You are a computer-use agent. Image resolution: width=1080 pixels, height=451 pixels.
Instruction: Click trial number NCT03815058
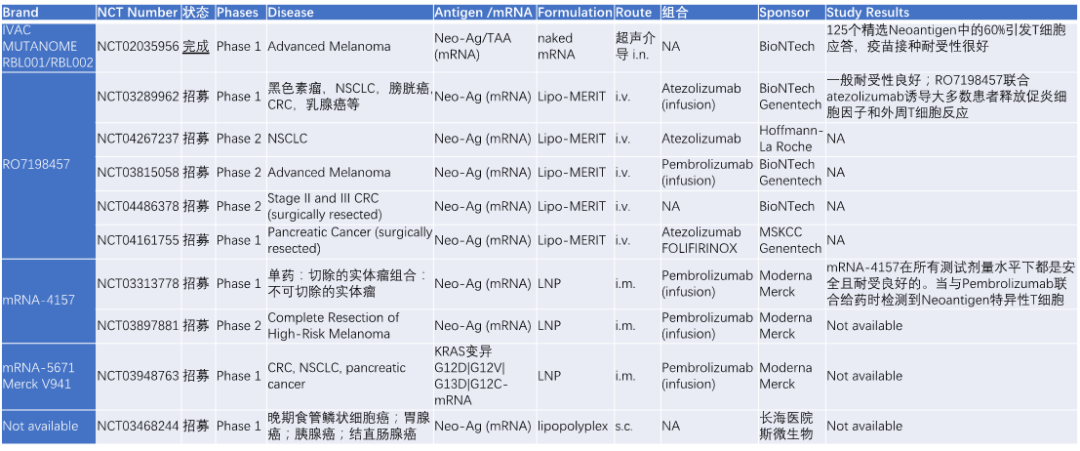(x=137, y=173)
